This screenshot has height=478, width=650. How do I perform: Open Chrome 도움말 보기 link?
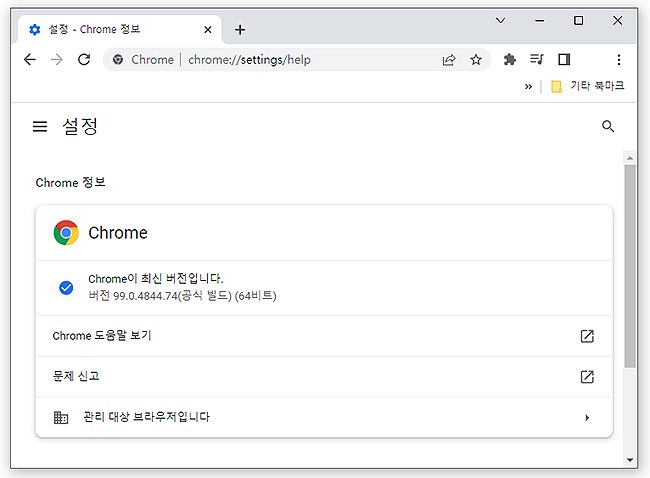coord(324,336)
